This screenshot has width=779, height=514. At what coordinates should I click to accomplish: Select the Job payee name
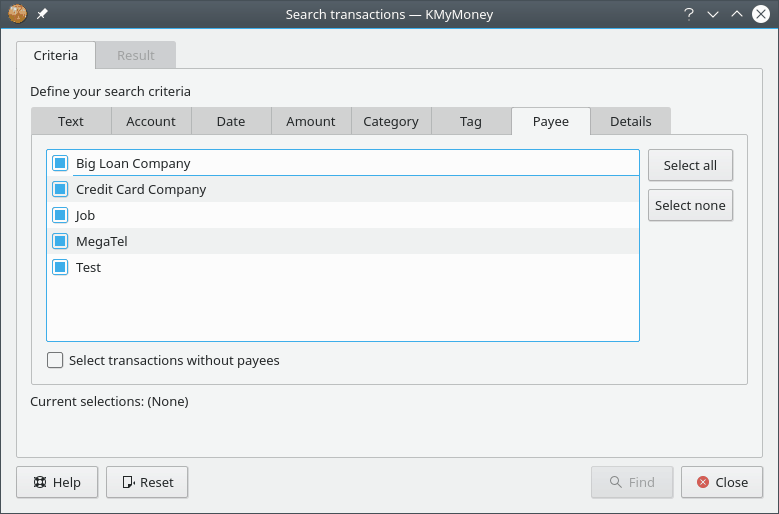tap(85, 216)
